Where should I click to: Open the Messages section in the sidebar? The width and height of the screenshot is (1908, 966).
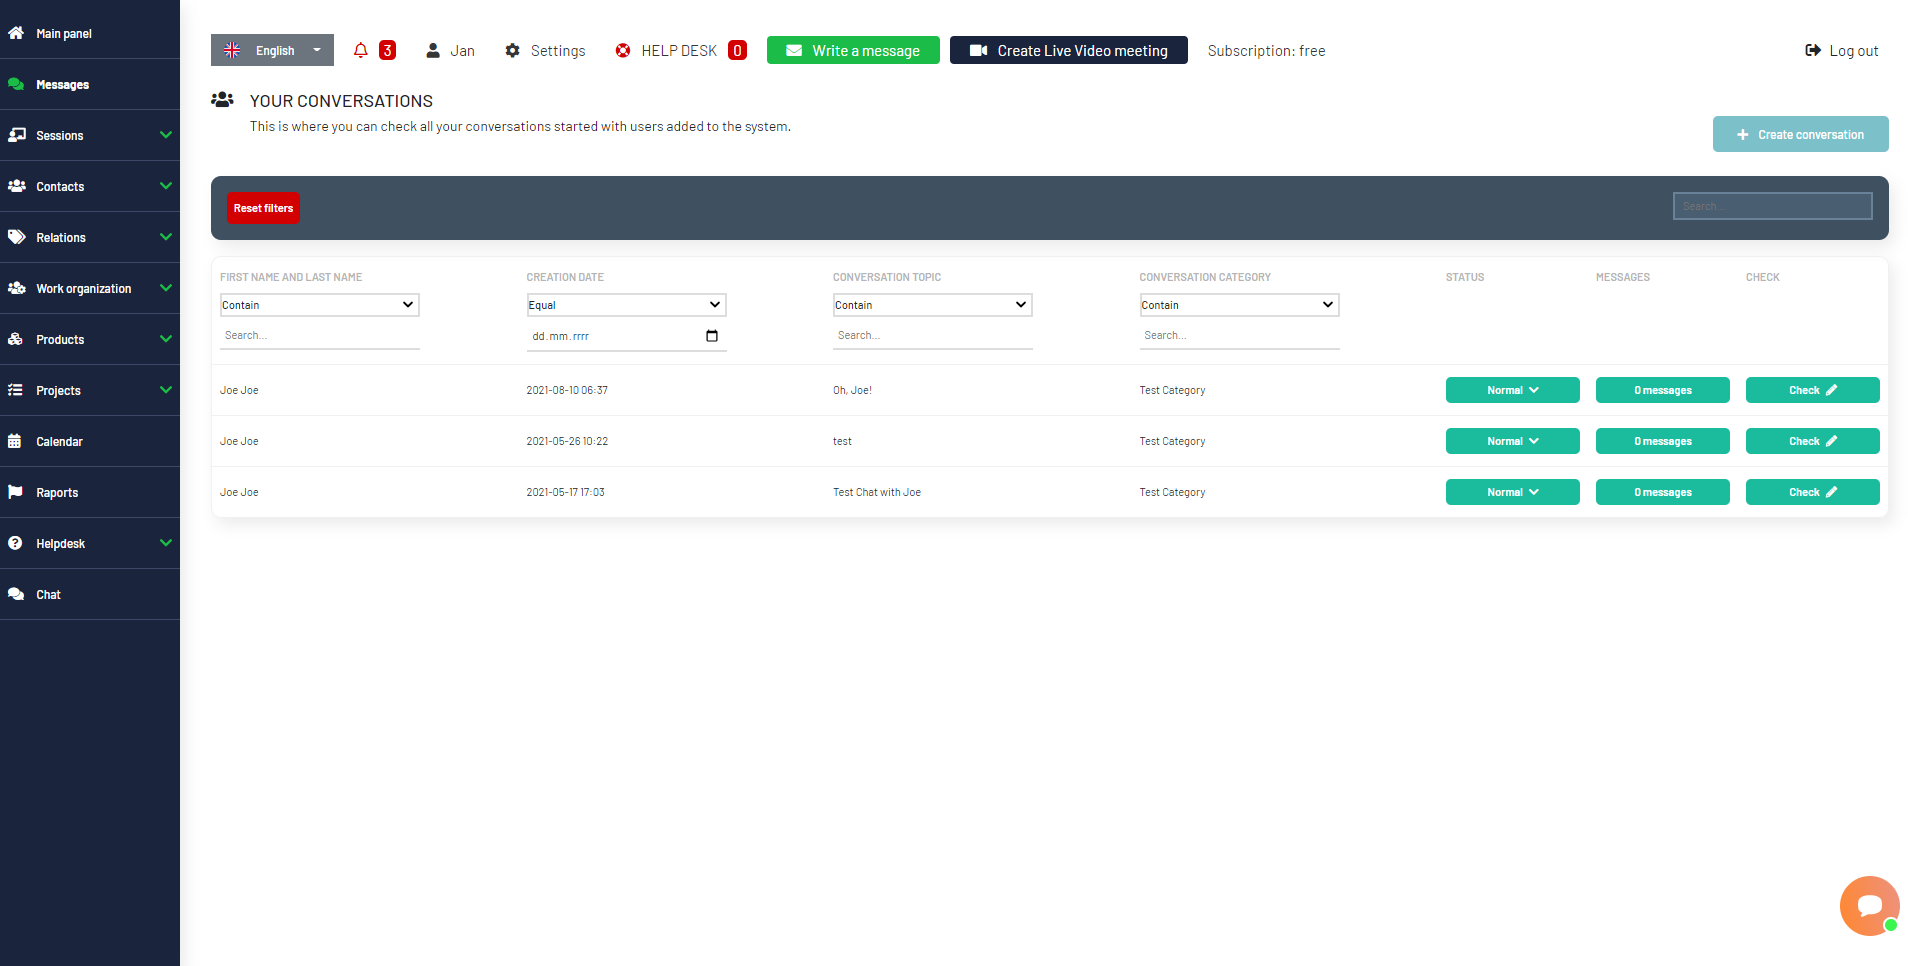[61, 84]
